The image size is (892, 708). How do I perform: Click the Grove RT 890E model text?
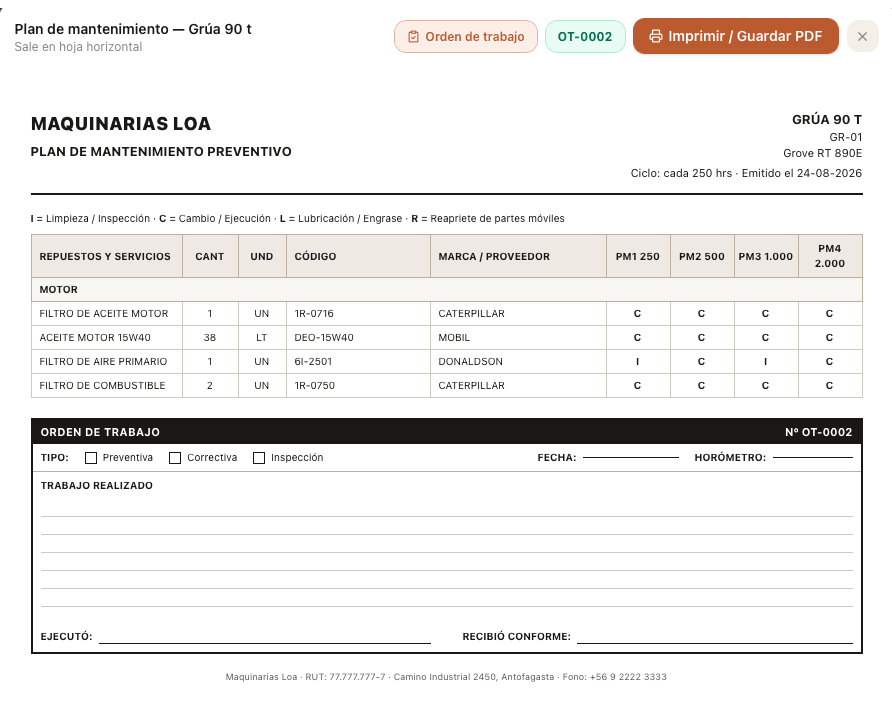[823, 154]
